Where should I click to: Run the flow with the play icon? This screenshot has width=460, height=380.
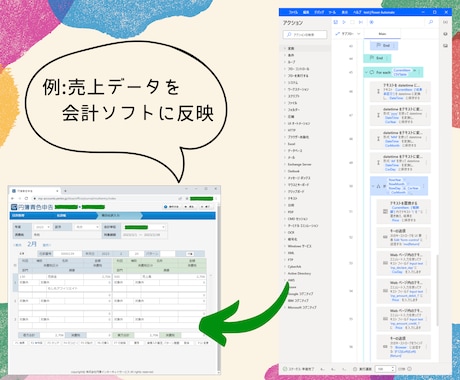tap(344, 22)
